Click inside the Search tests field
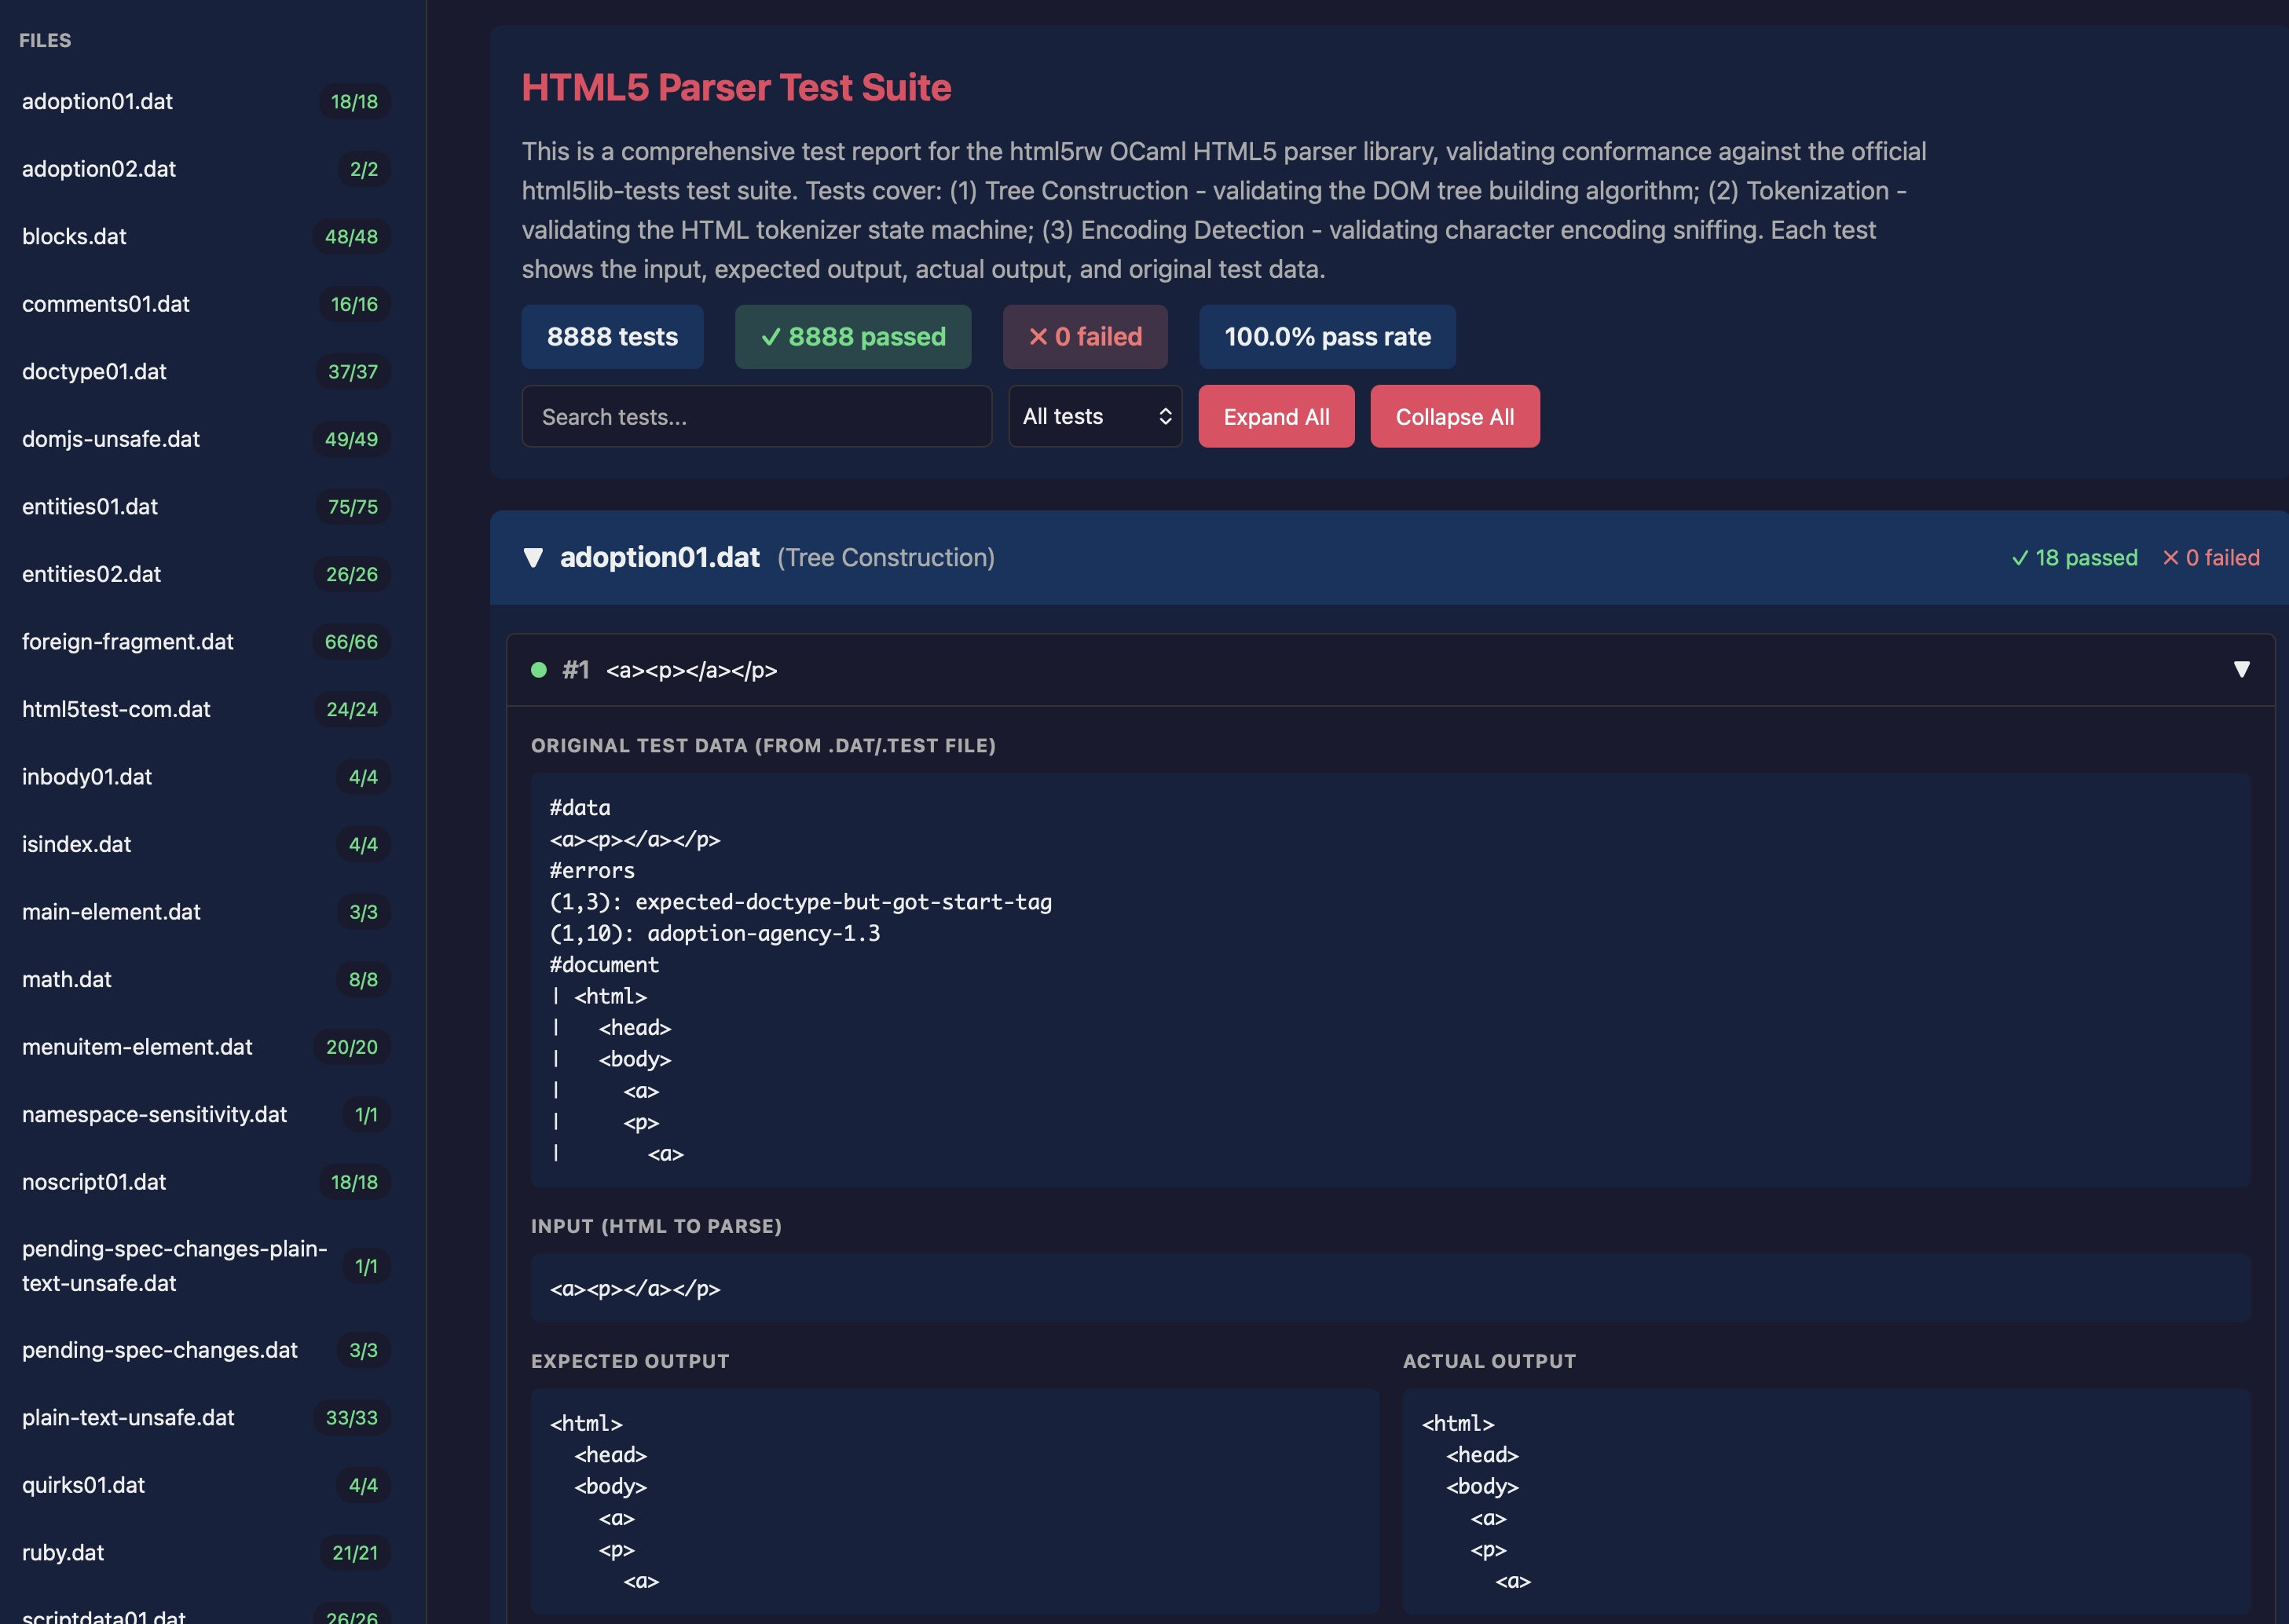The height and width of the screenshot is (1624, 2289). coord(756,416)
